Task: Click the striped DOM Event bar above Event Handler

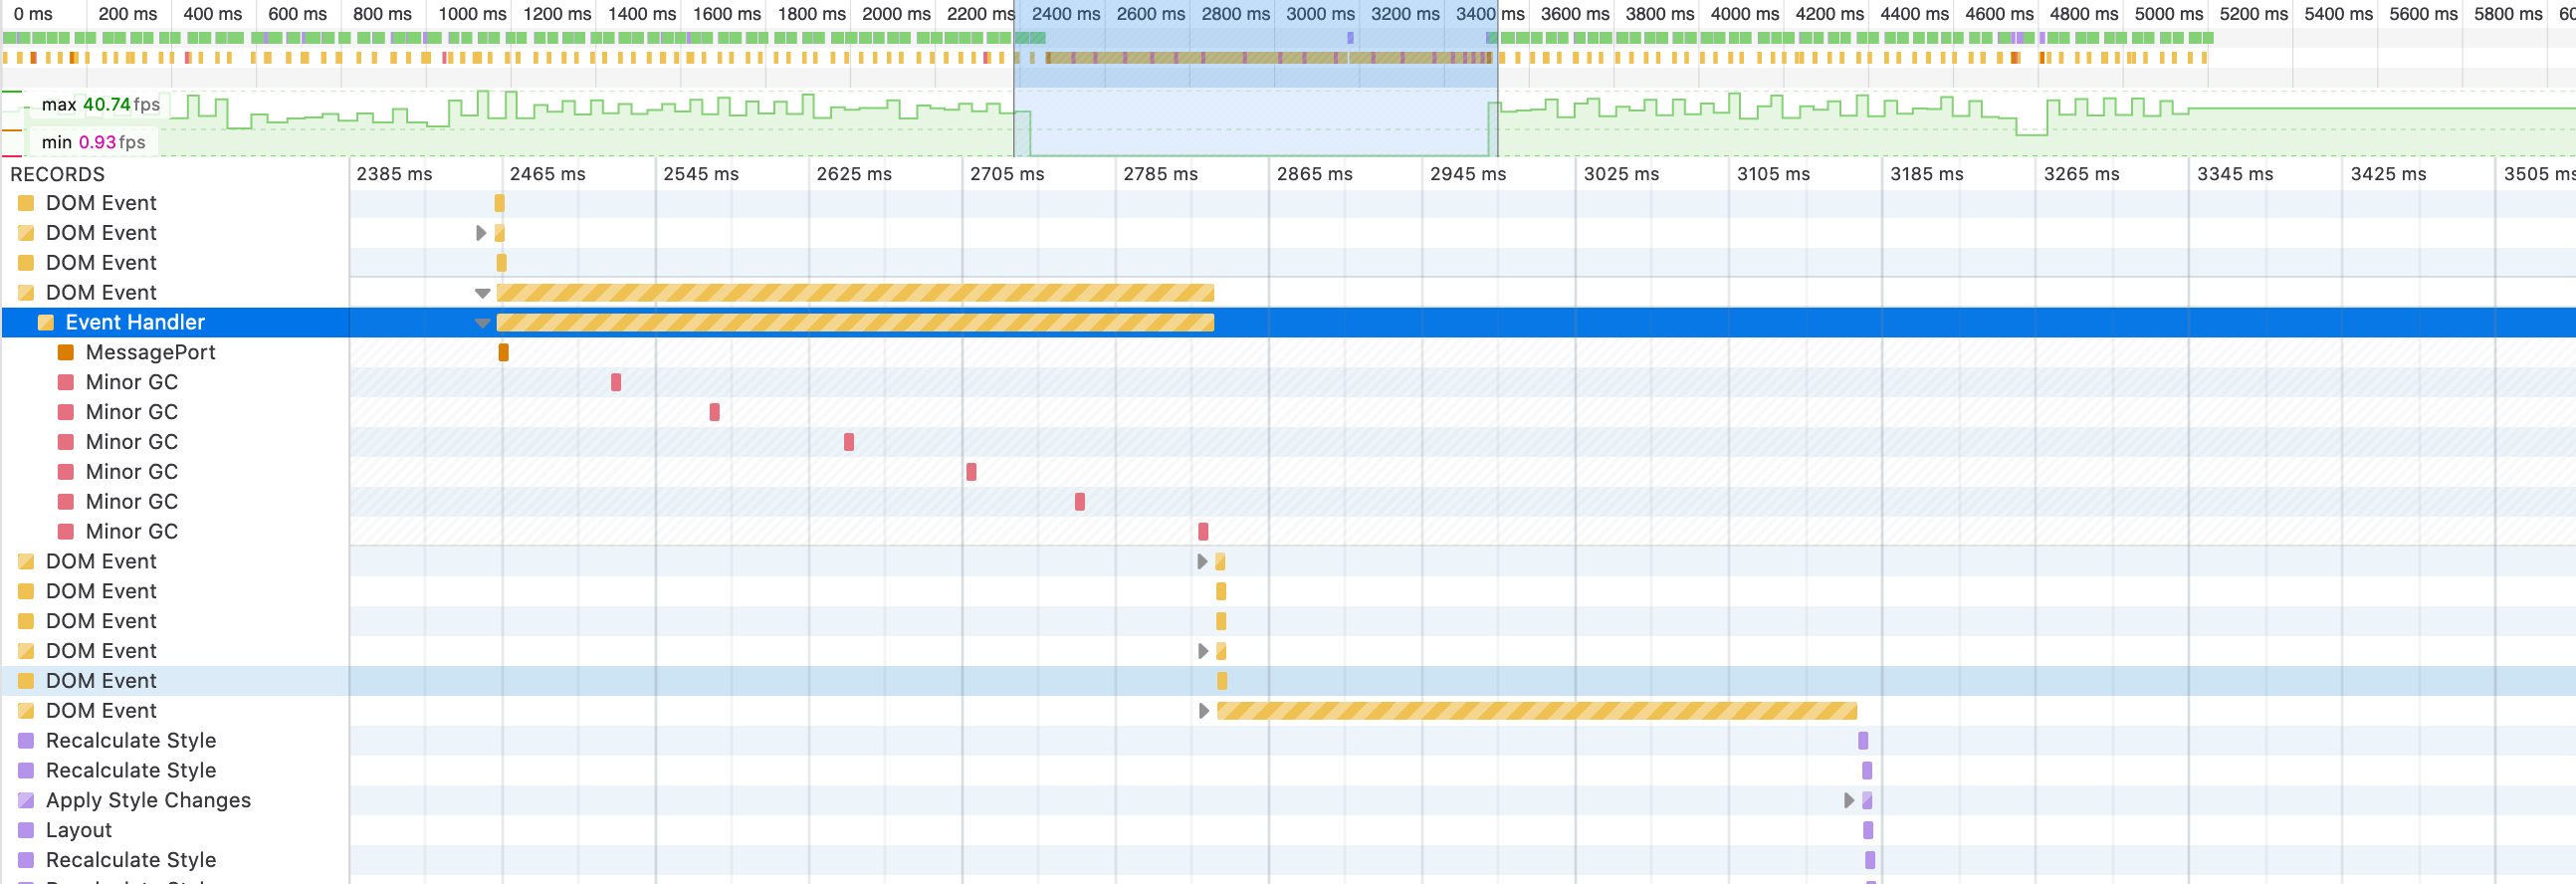Action: [x=855, y=293]
